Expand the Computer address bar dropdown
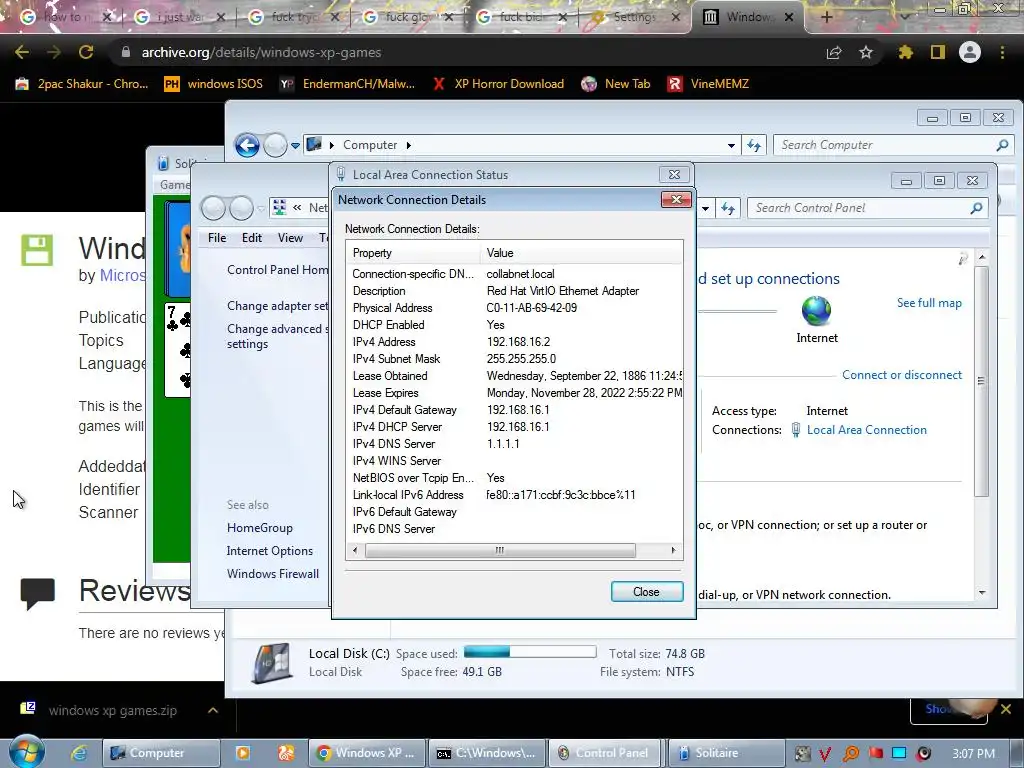The height and width of the screenshot is (768, 1024). coord(731,146)
